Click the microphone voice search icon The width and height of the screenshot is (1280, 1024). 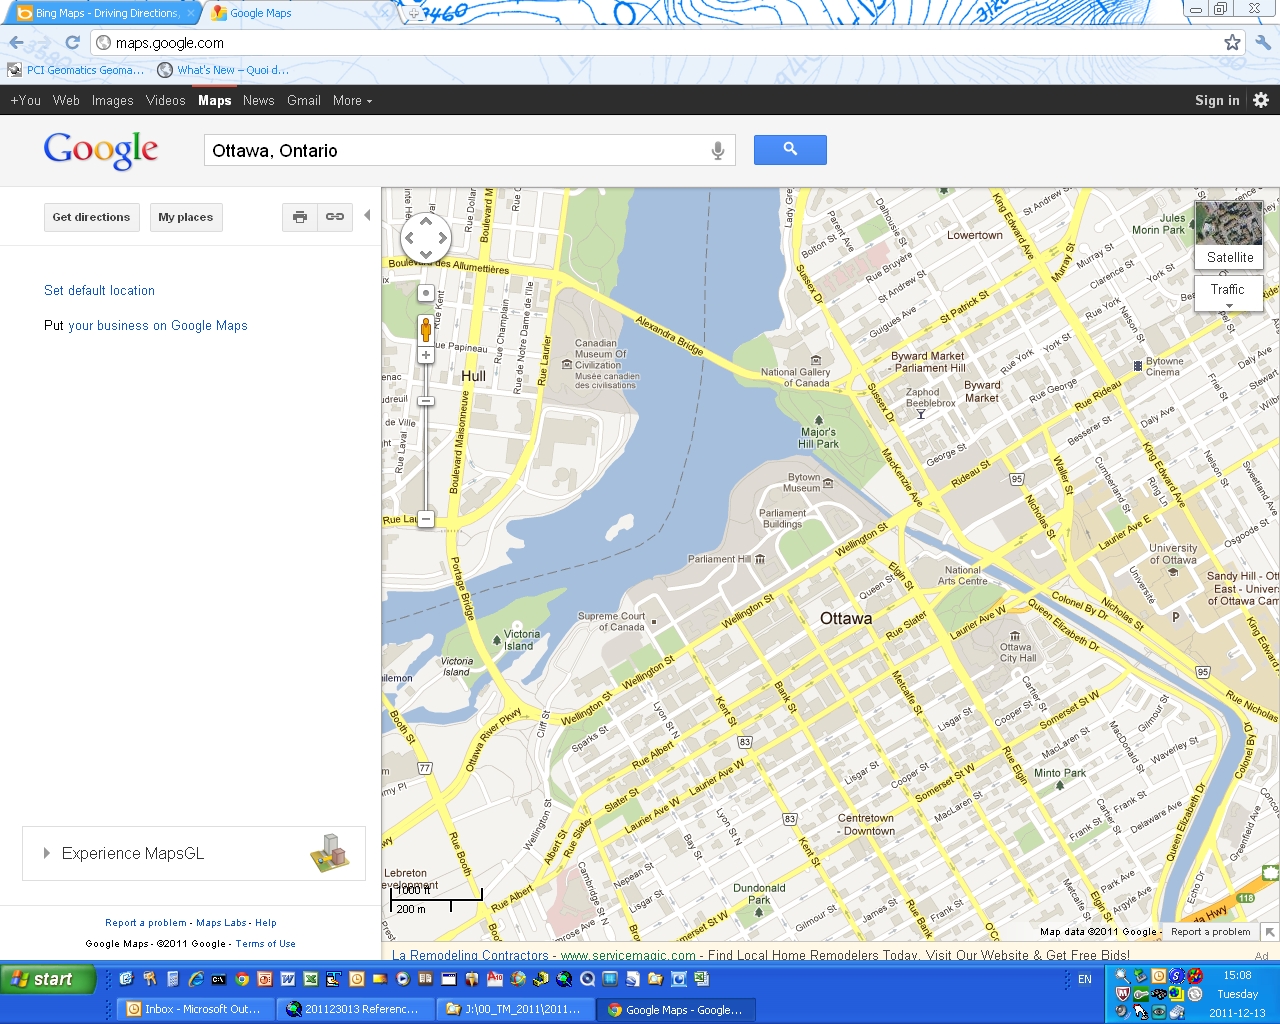[x=717, y=150]
